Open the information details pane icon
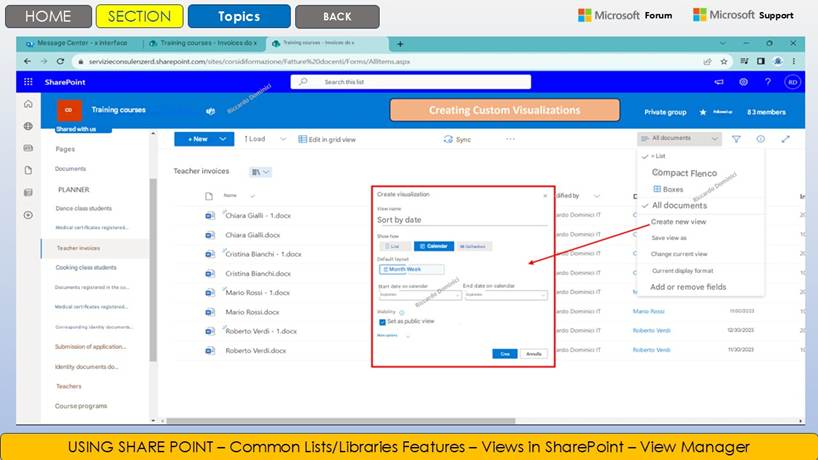The width and height of the screenshot is (818, 460). (761, 139)
